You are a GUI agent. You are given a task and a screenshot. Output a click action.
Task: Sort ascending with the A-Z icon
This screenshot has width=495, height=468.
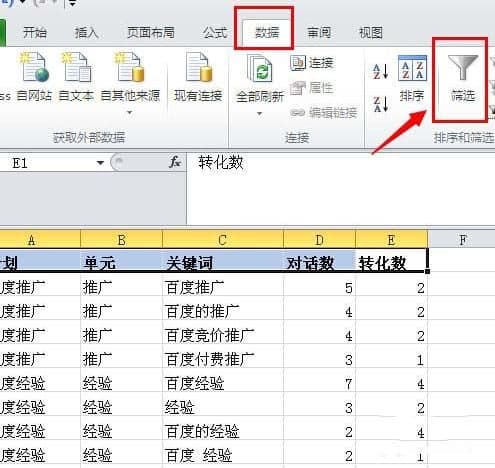point(380,71)
